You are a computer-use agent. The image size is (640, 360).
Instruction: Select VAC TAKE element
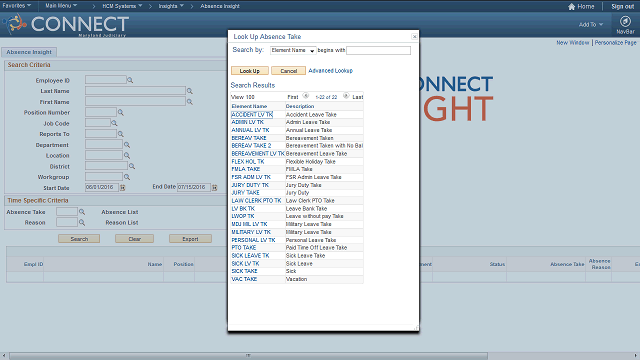point(244,279)
